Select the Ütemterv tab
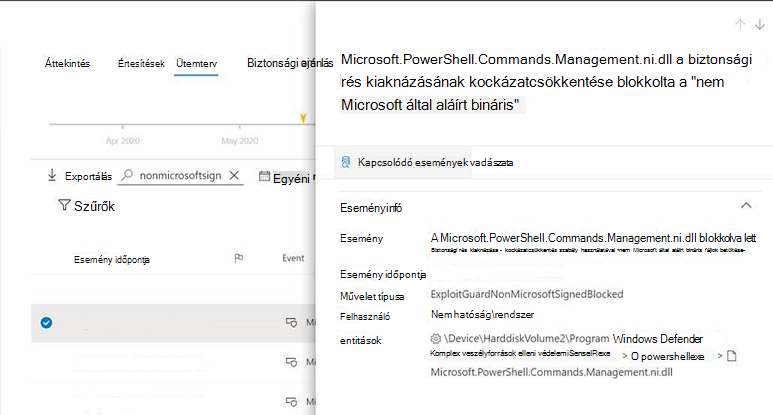This screenshot has width=773, height=415. tap(197, 64)
